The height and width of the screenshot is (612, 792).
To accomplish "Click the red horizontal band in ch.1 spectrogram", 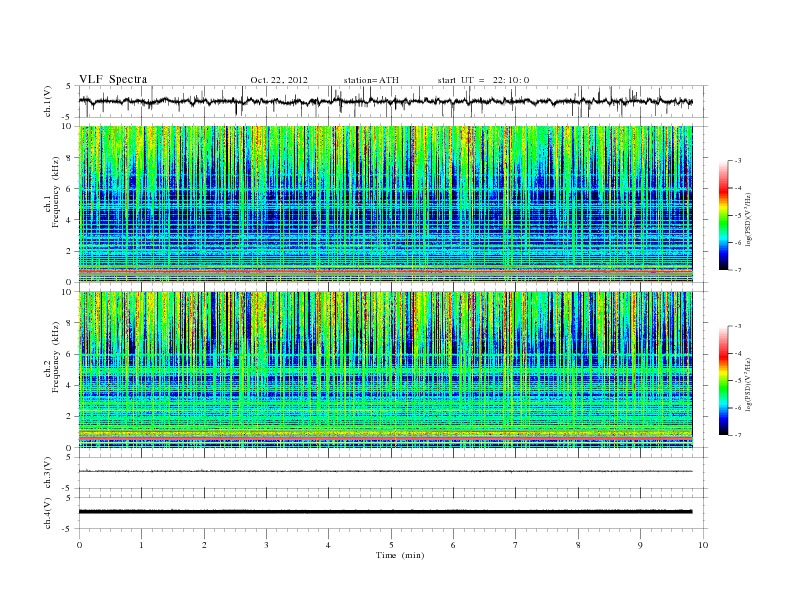I will pyautogui.click(x=385, y=271).
